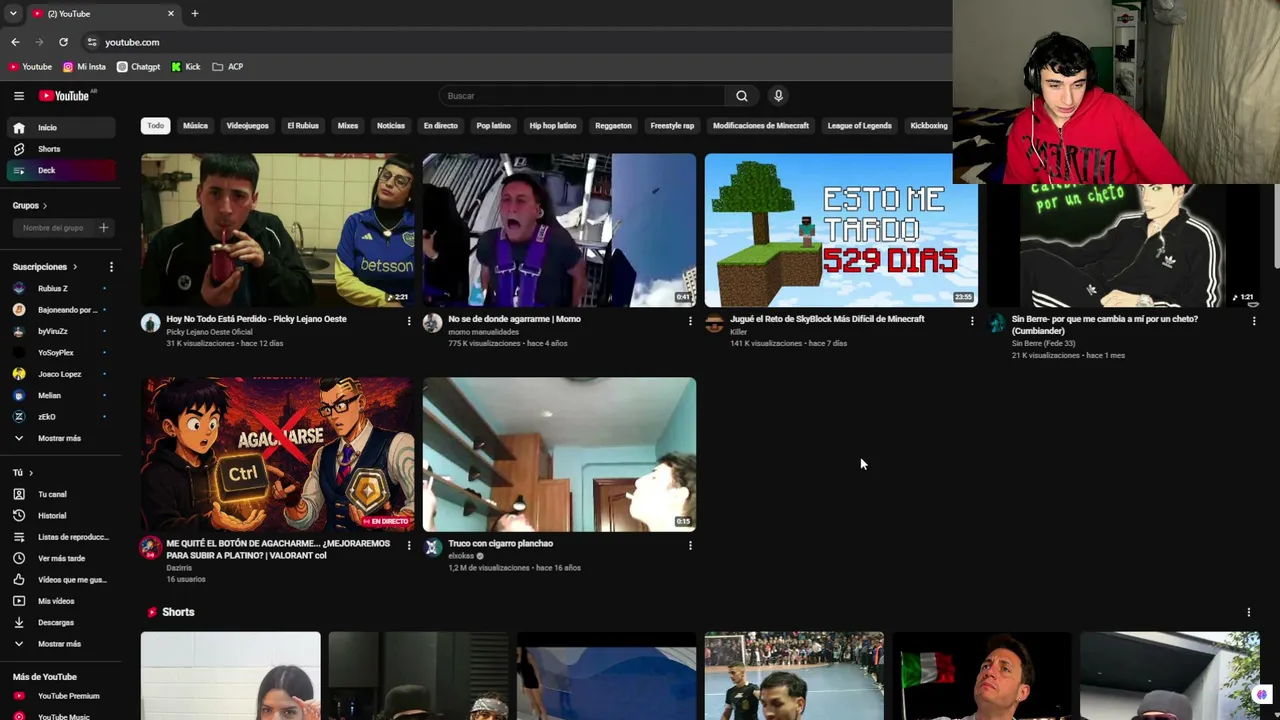Select the El Rubius chip

tap(303, 126)
